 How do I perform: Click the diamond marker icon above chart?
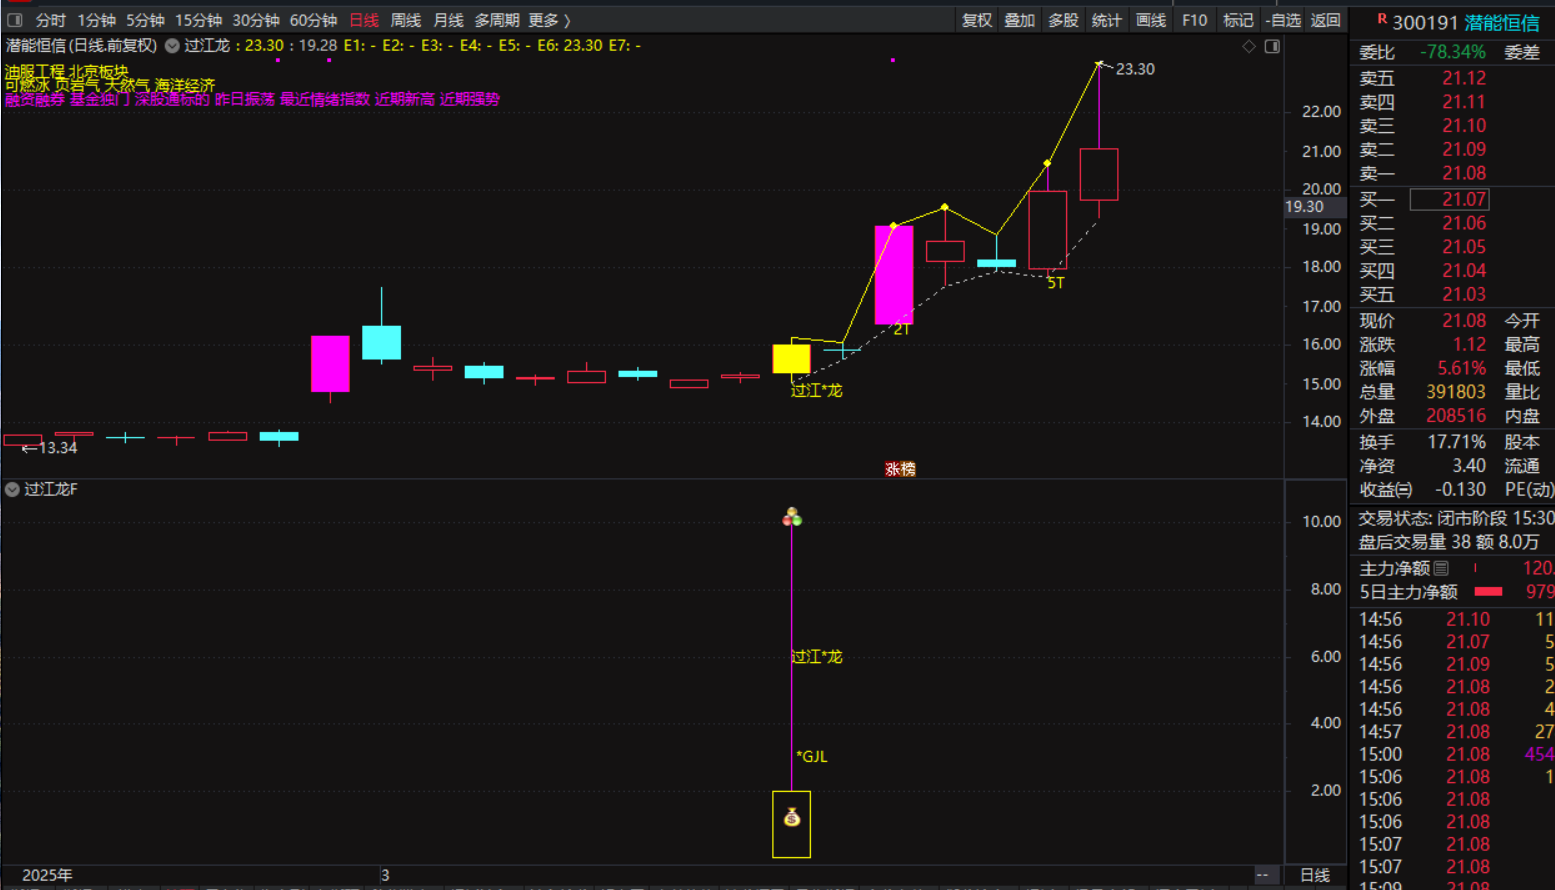coord(1249,46)
